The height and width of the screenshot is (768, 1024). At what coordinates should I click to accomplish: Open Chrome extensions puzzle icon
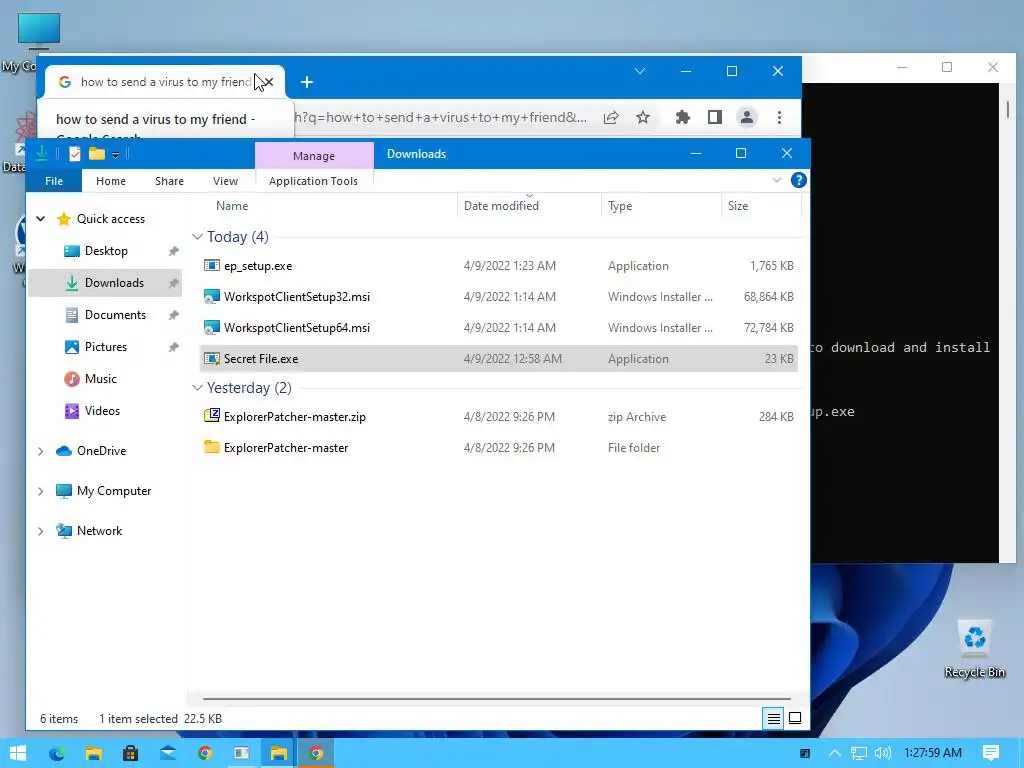click(682, 118)
